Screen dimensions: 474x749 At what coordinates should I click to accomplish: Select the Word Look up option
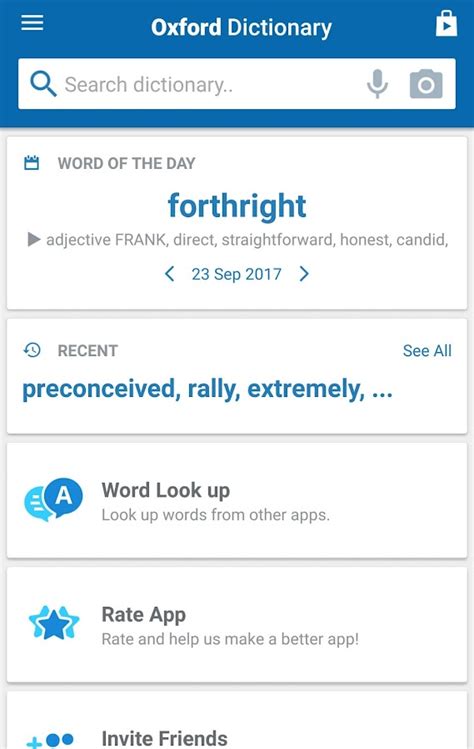237,500
